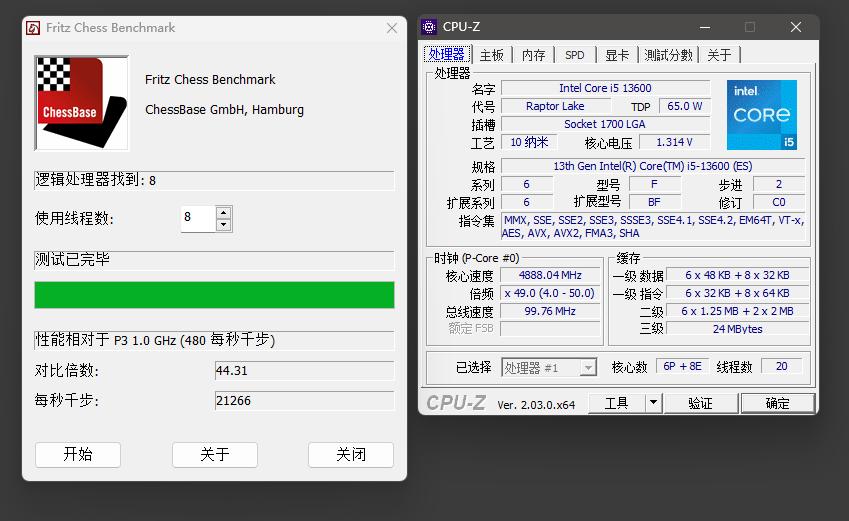Image resolution: width=849 pixels, height=521 pixels.
Task: Click the 确定 button in CPU-Z
Action: click(778, 403)
